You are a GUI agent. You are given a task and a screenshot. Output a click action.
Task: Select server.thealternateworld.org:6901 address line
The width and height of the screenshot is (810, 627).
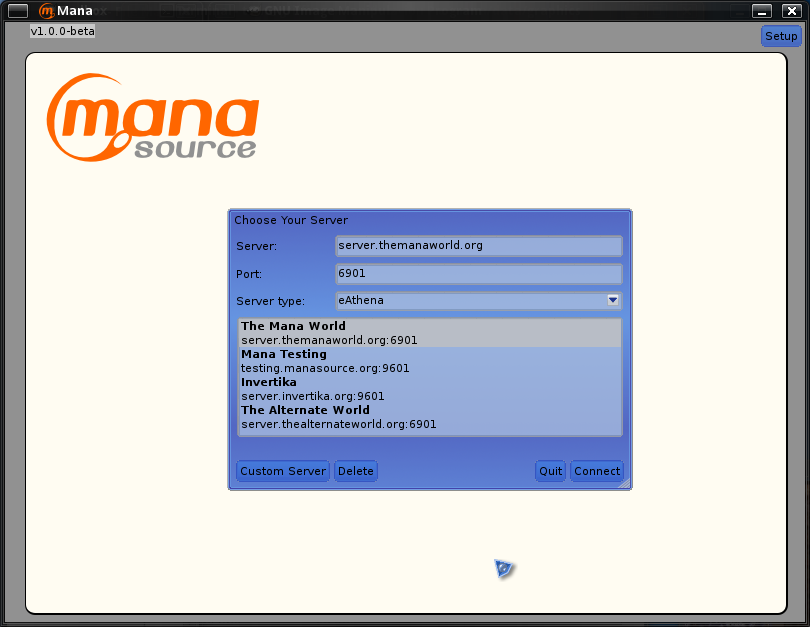pyautogui.click(x=338, y=424)
